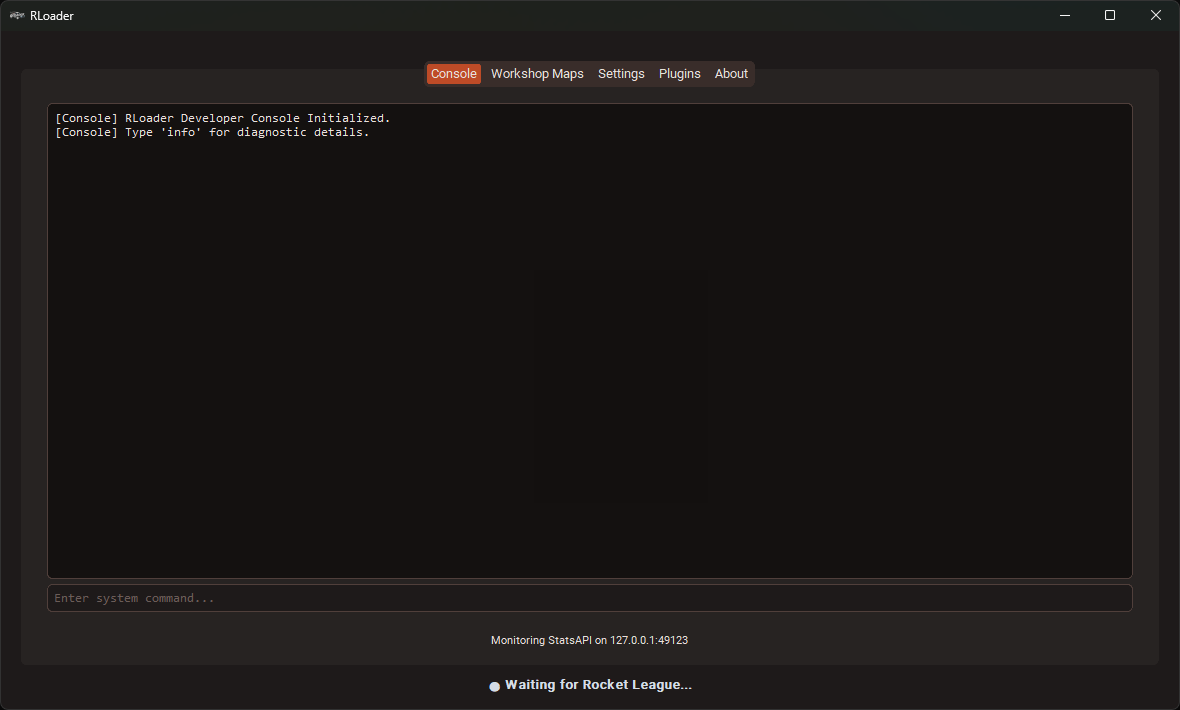Click the status dot beside 'Waiting for Rocket League...'

[x=494, y=686]
